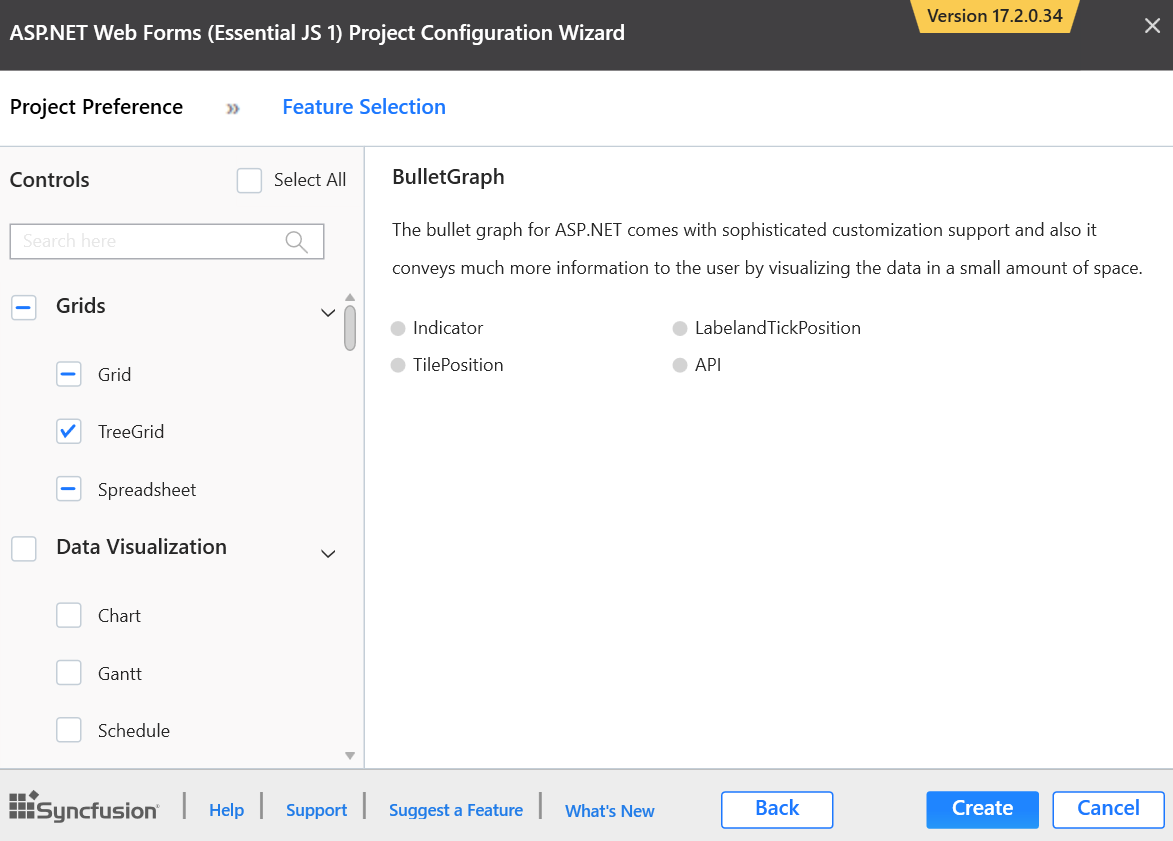
Task: Cancel the project wizard
Action: 1109,810
